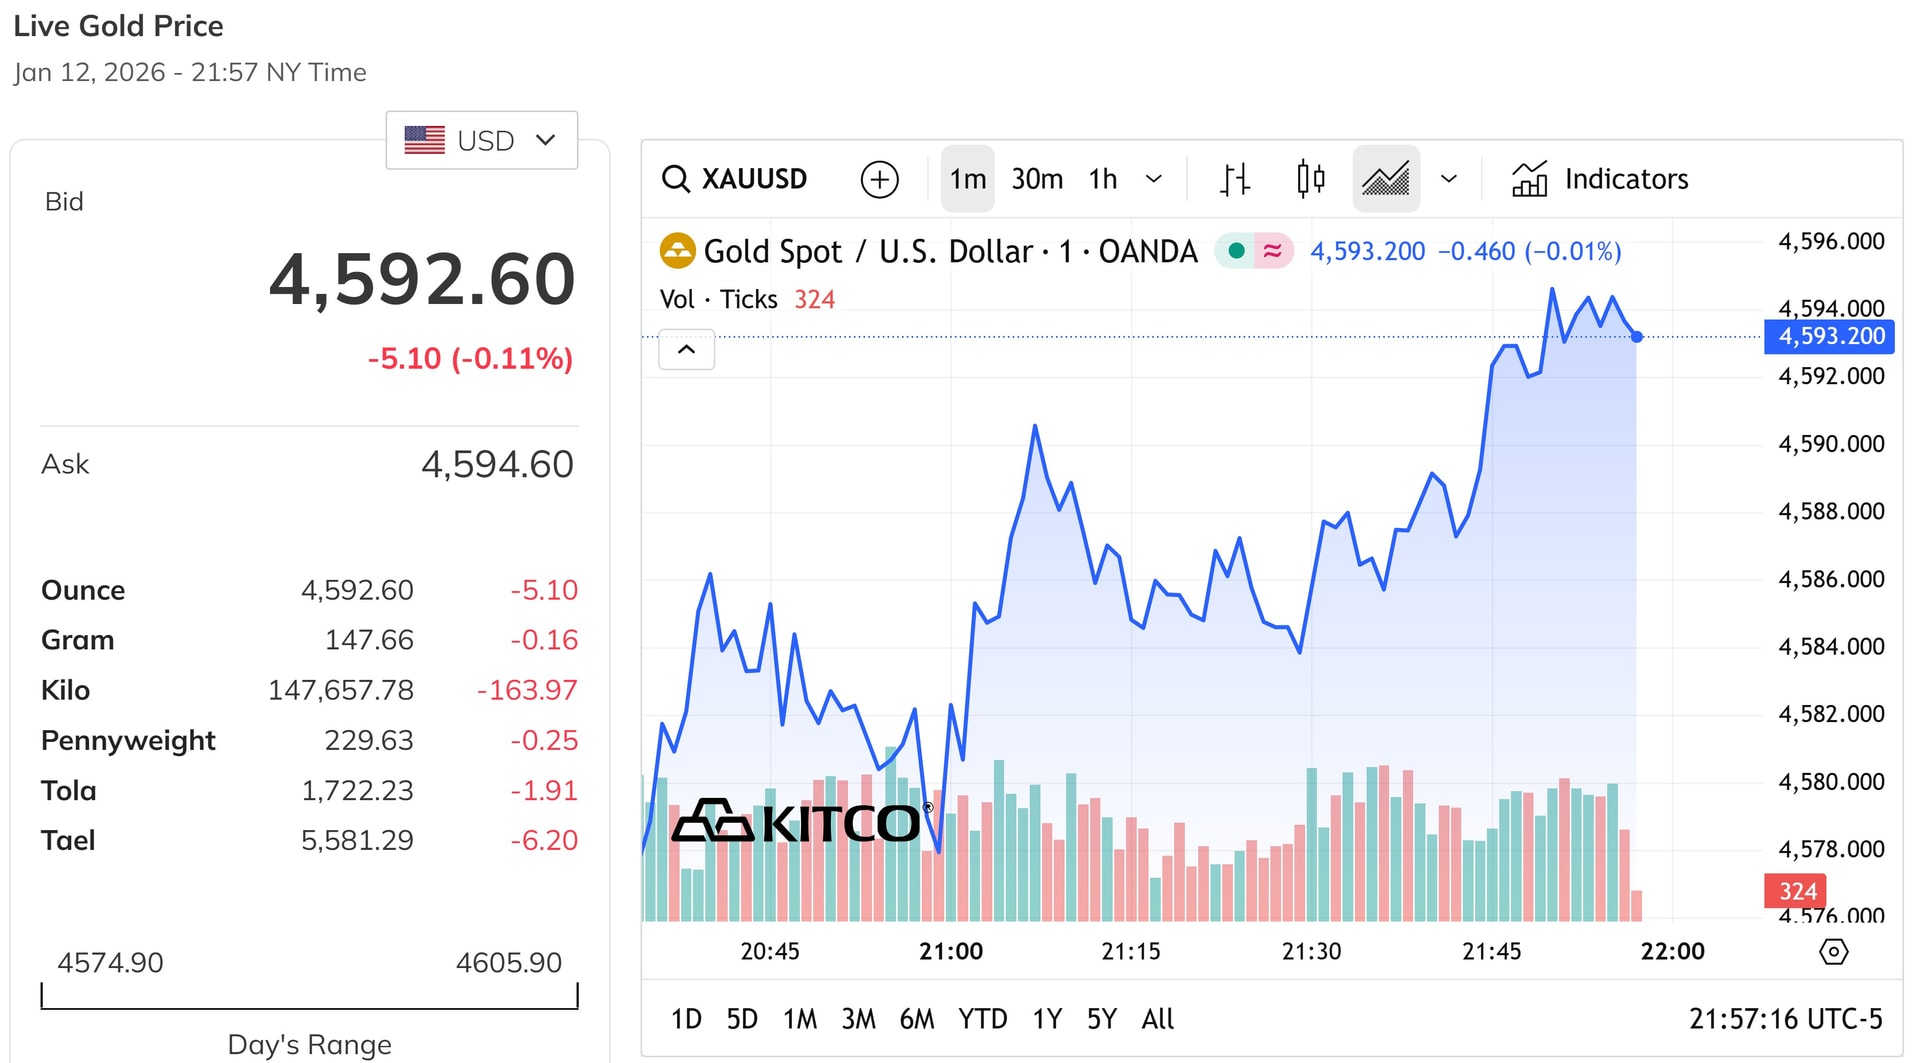
Task: Click the 21:57:16 UTC-5 timezone button
Action: (1785, 1019)
